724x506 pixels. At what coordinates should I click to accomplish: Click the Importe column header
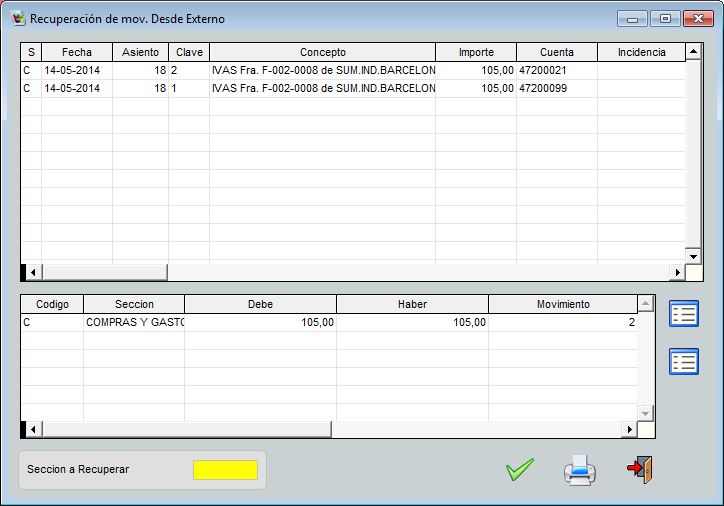click(475, 52)
